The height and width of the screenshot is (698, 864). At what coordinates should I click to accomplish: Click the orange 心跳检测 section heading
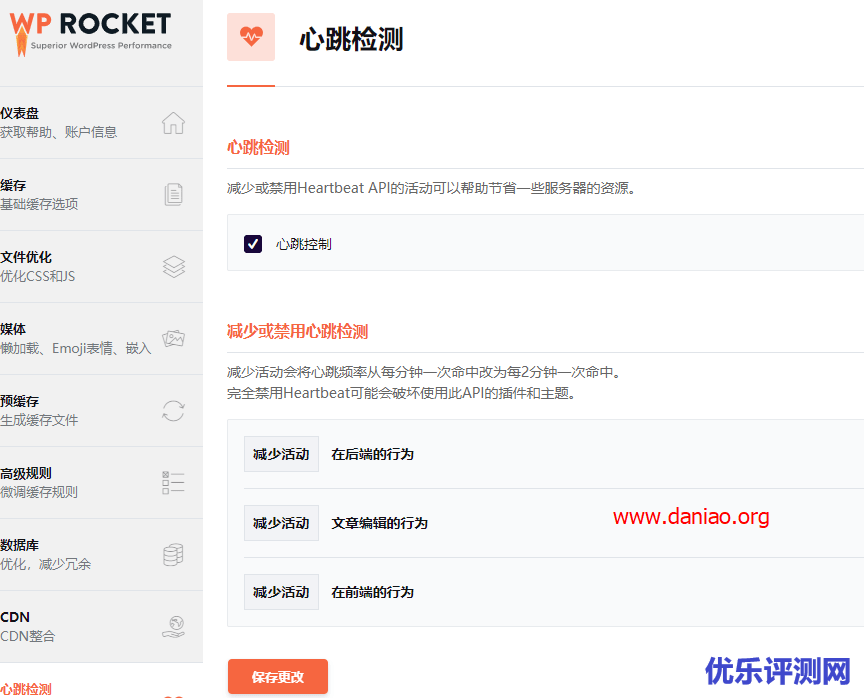coord(258,147)
